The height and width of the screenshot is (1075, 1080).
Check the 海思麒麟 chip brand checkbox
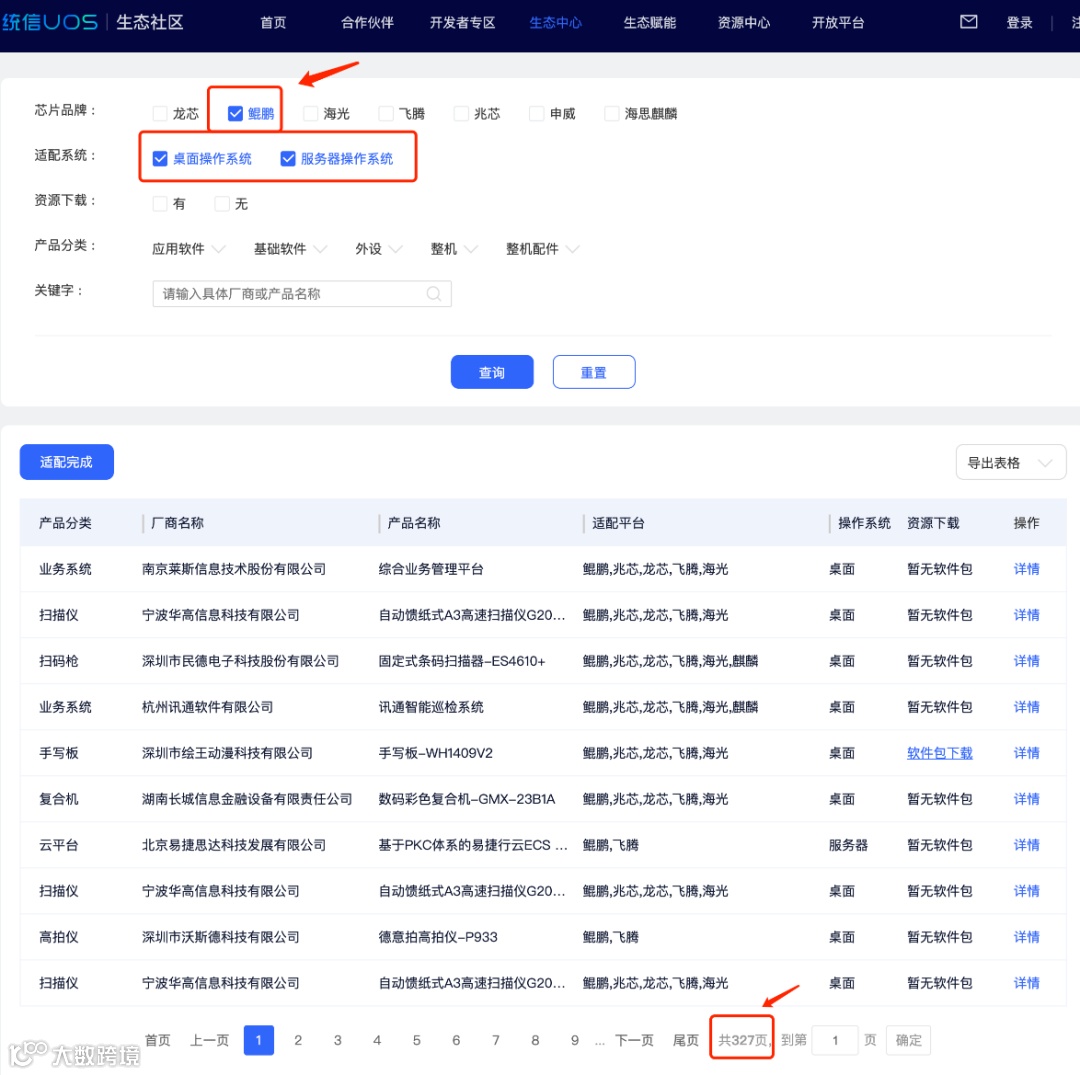click(x=612, y=114)
